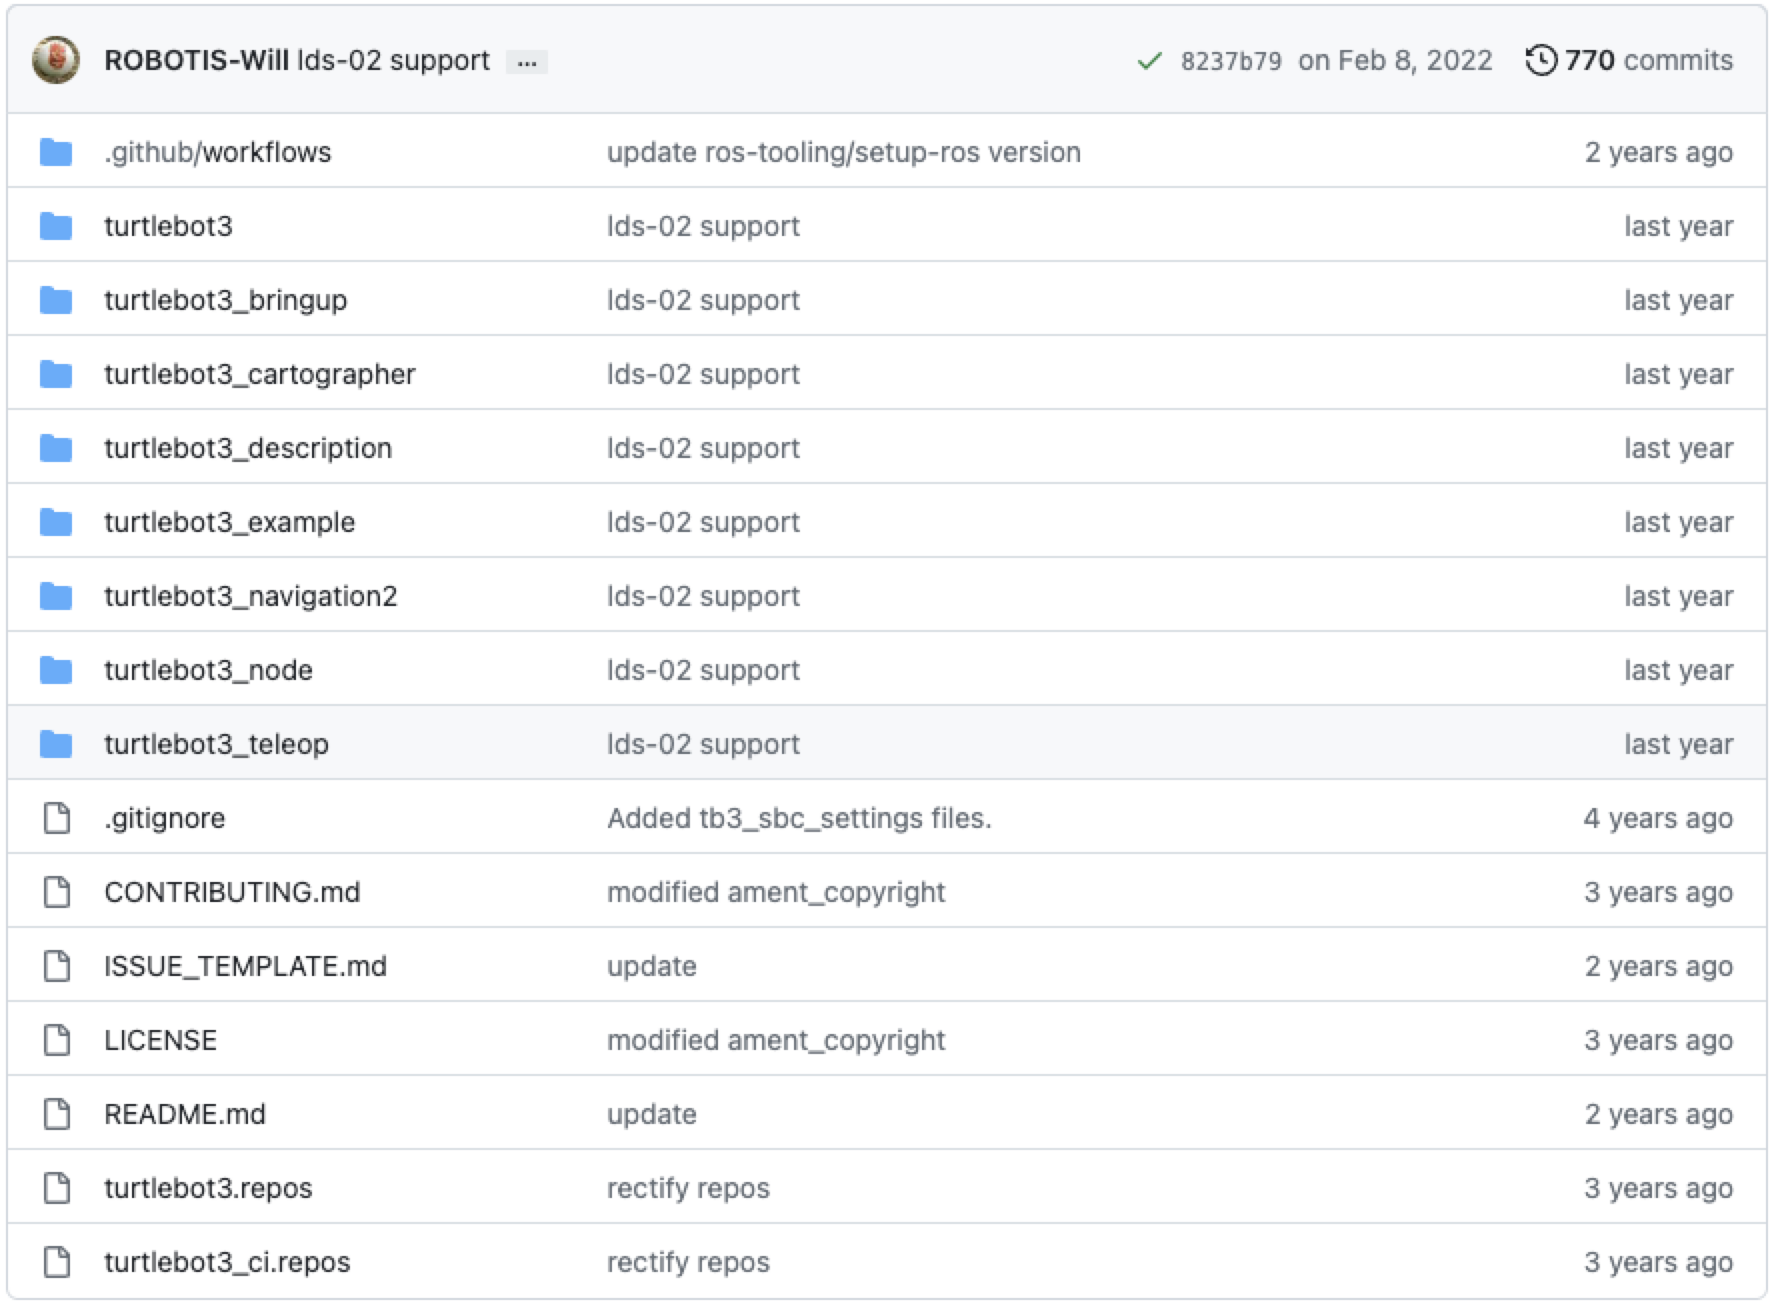Open turtlebot3_node directory
The height and width of the screenshot is (1308, 1774).
coord(208,670)
